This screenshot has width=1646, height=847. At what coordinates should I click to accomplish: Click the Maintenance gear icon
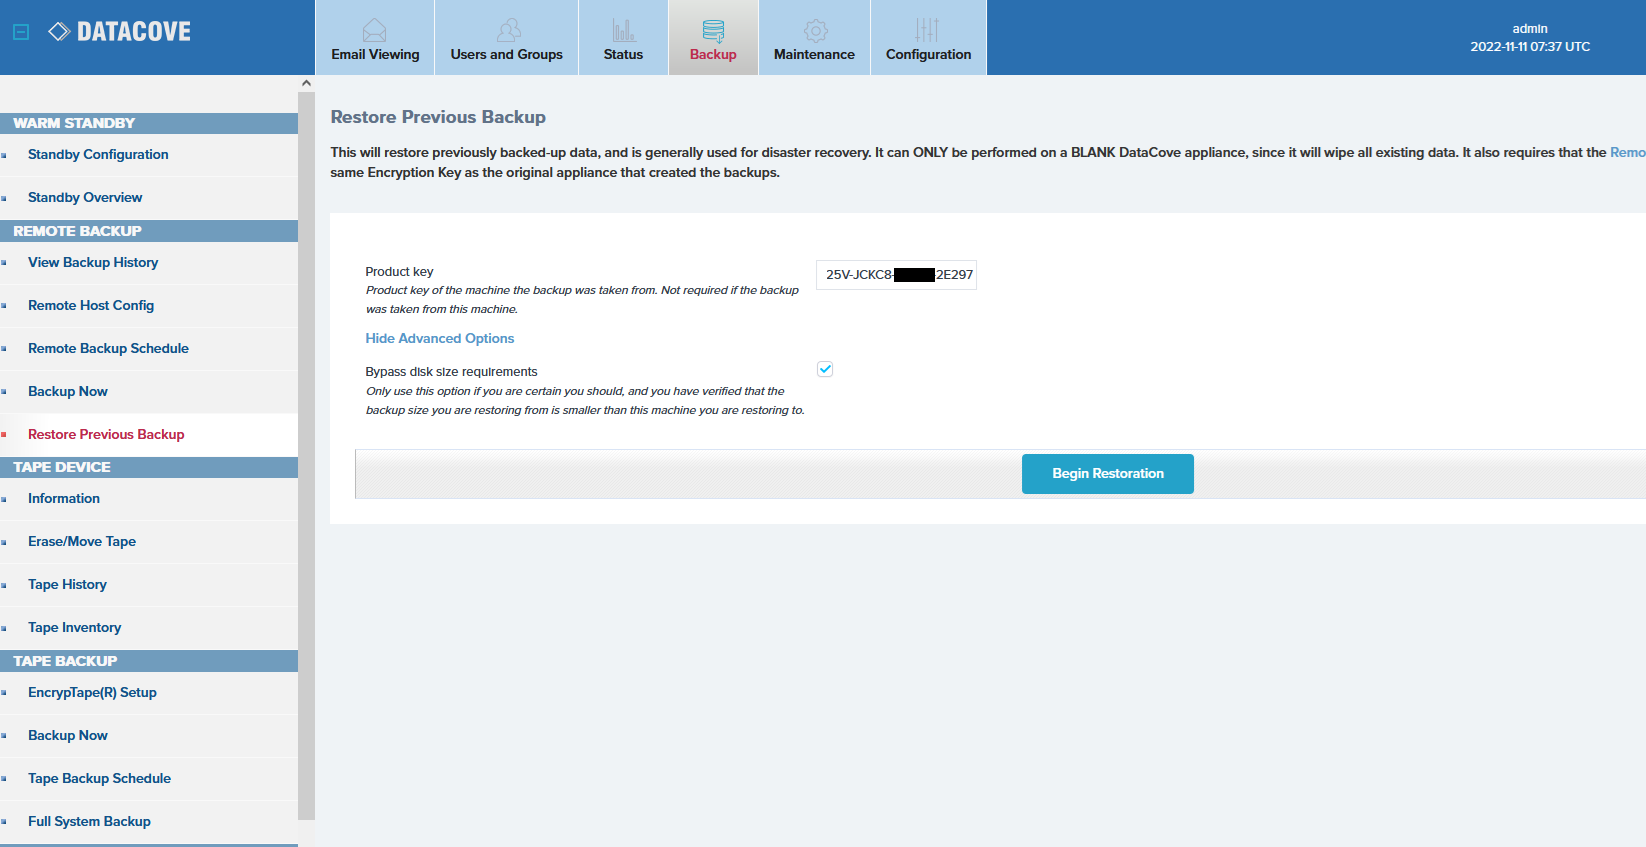(815, 30)
